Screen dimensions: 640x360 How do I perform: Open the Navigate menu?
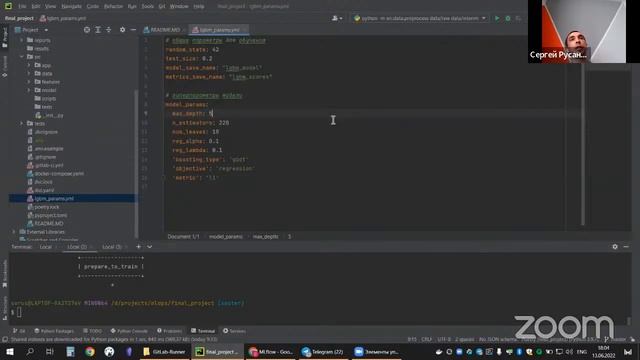pos(71,6)
